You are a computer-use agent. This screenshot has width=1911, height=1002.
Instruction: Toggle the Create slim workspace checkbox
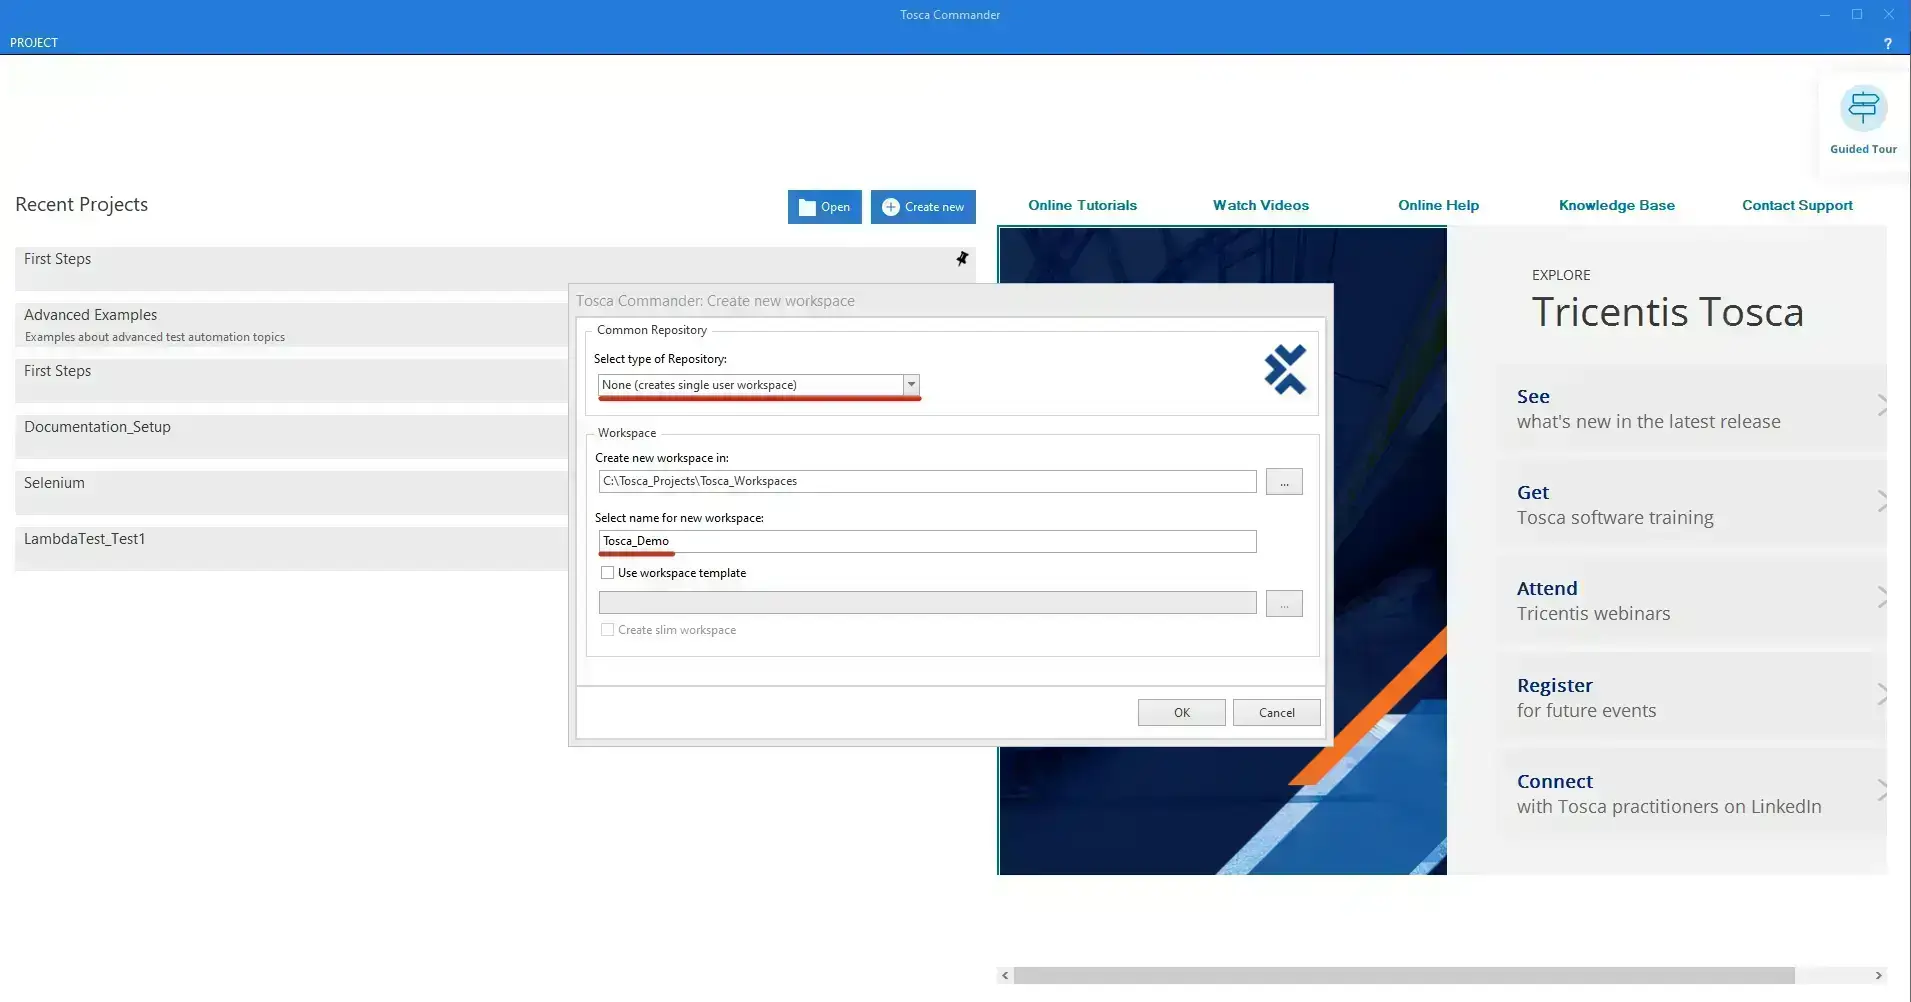pos(607,630)
